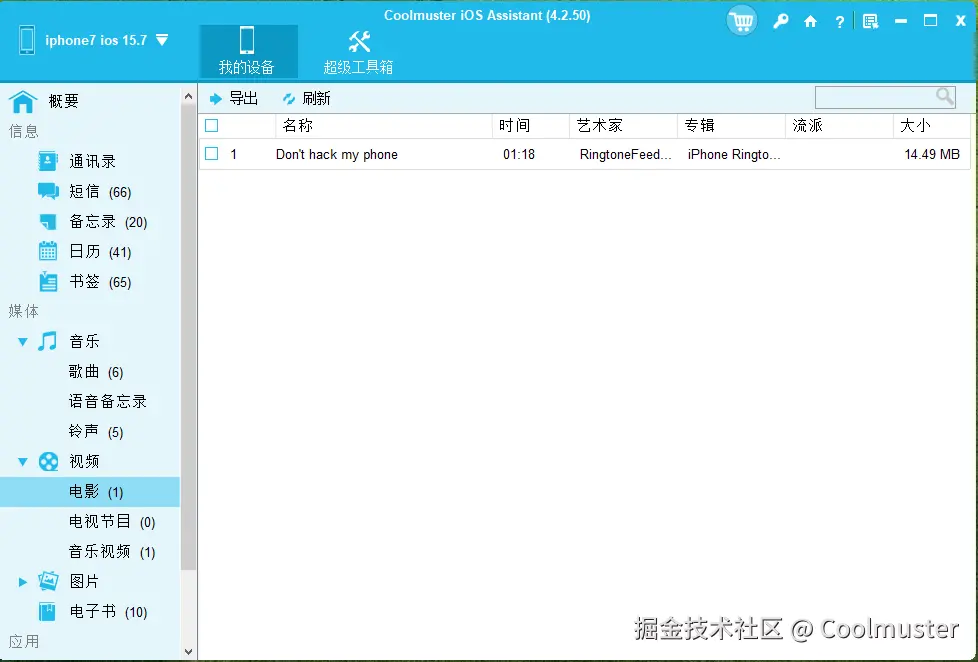Click the notes sticky icon
The width and height of the screenshot is (978, 662).
pos(48,221)
